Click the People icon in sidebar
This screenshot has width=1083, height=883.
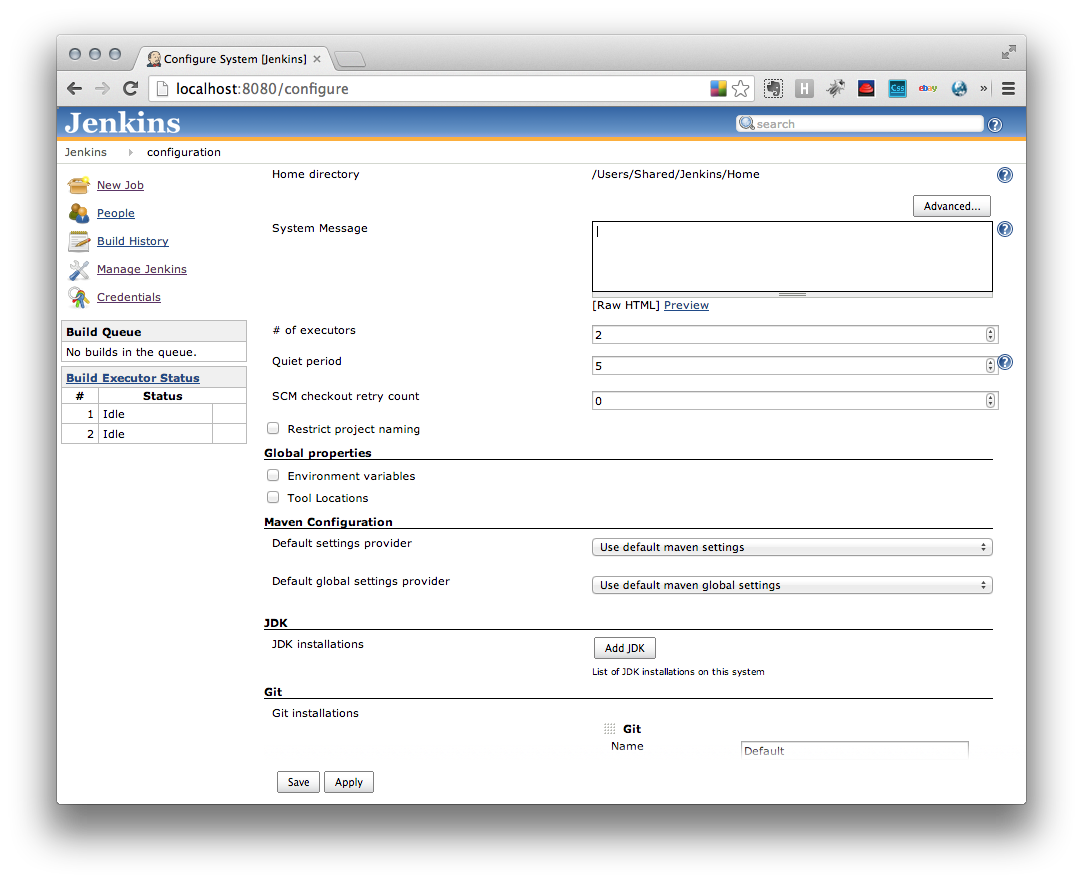tap(78, 213)
